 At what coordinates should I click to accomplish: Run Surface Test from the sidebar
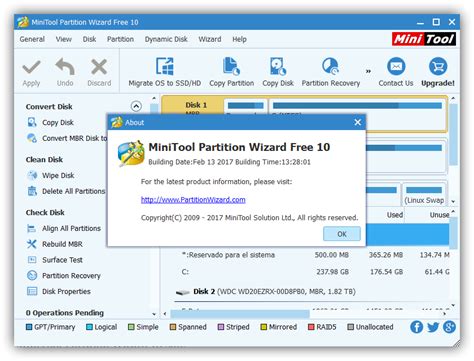coord(55,260)
